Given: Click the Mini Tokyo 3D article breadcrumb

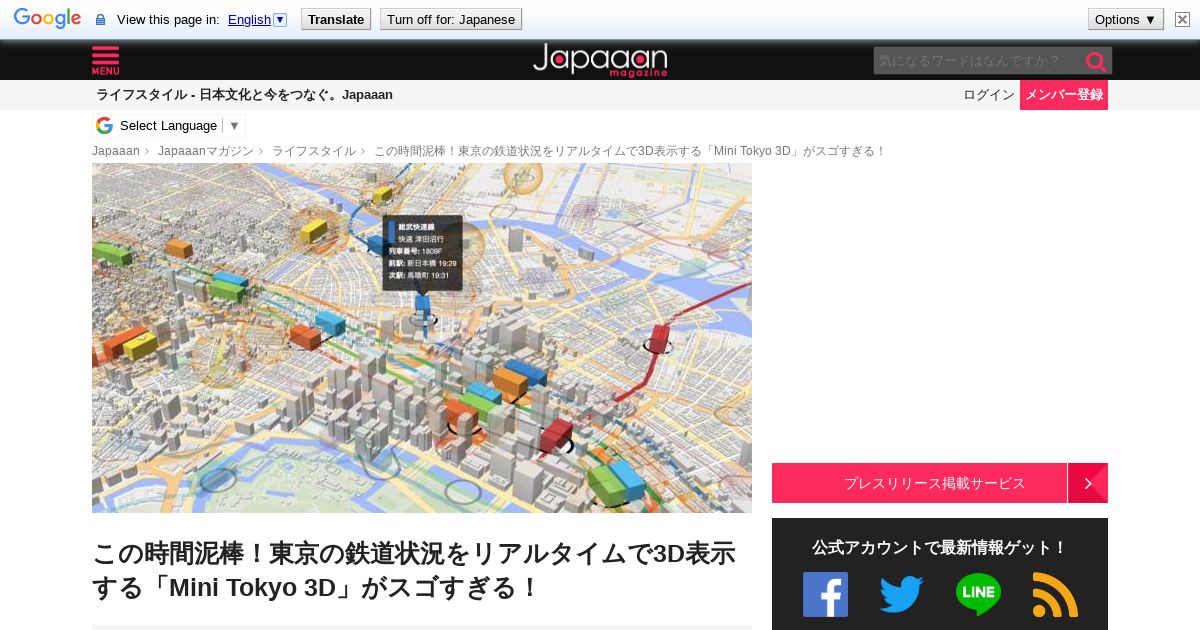Looking at the screenshot, I should point(630,151).
